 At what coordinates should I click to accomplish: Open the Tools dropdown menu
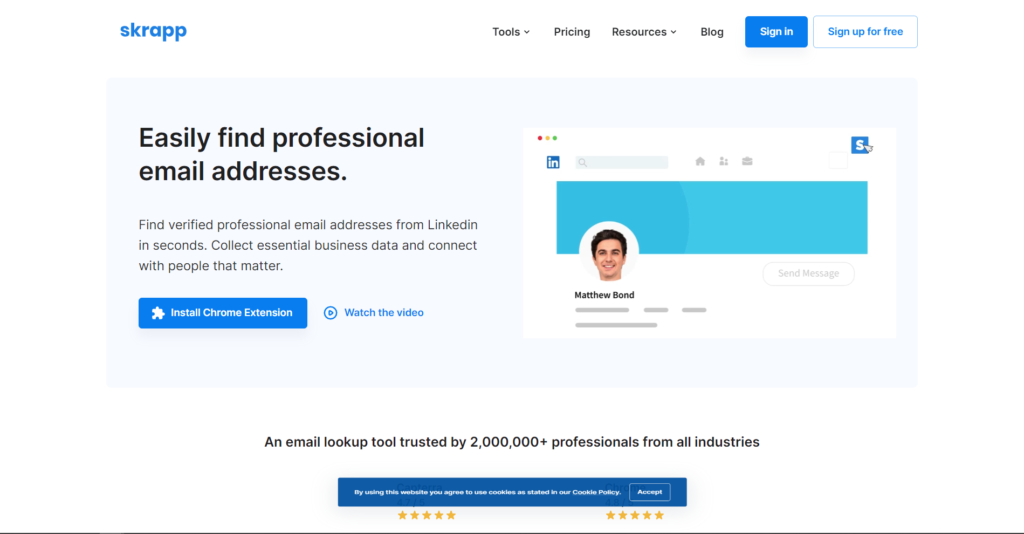point(511,32)
